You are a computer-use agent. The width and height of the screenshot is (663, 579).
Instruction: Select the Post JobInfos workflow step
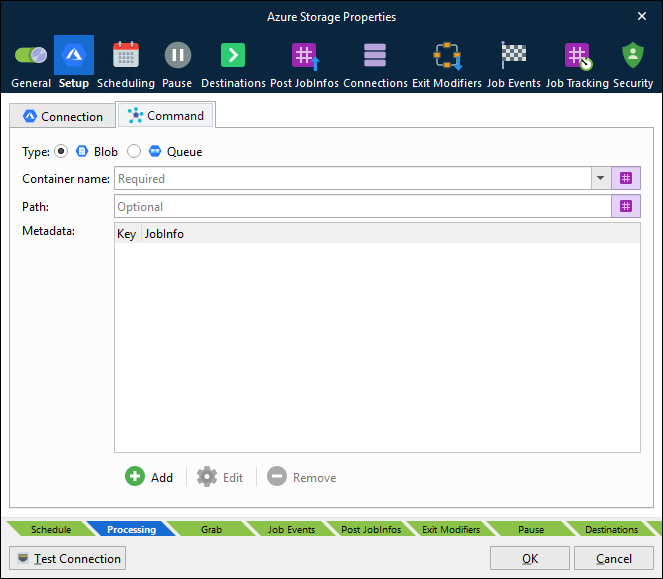coord(371,529)
